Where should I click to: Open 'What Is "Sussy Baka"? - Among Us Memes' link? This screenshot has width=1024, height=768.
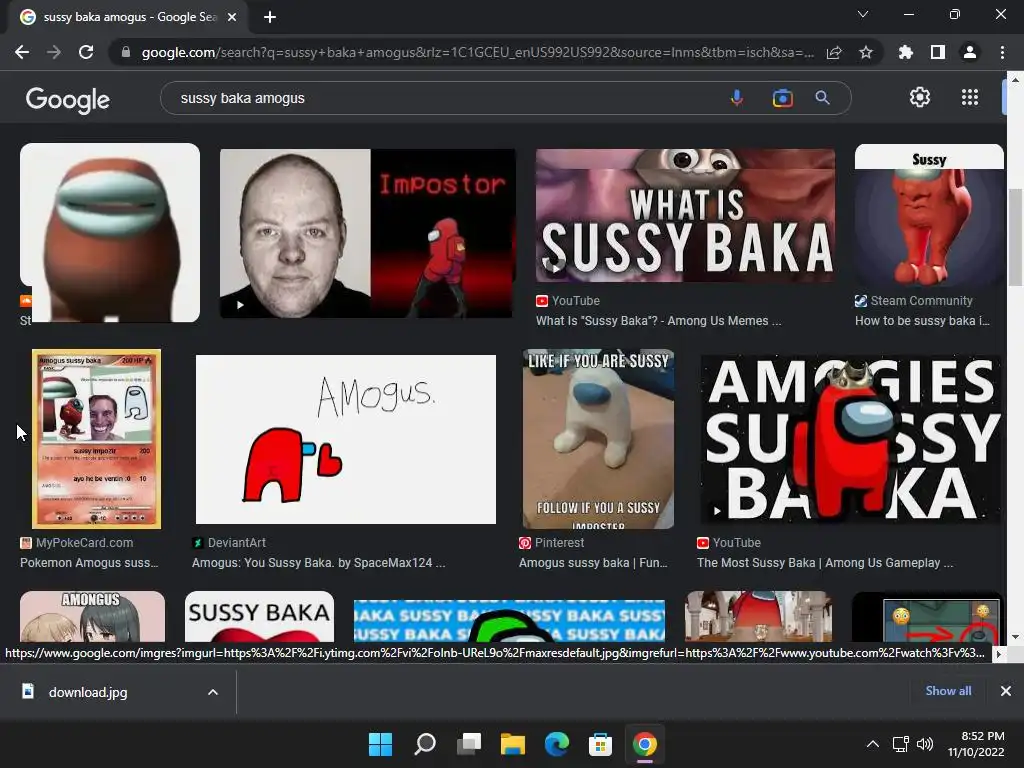(x=658, y=321)
